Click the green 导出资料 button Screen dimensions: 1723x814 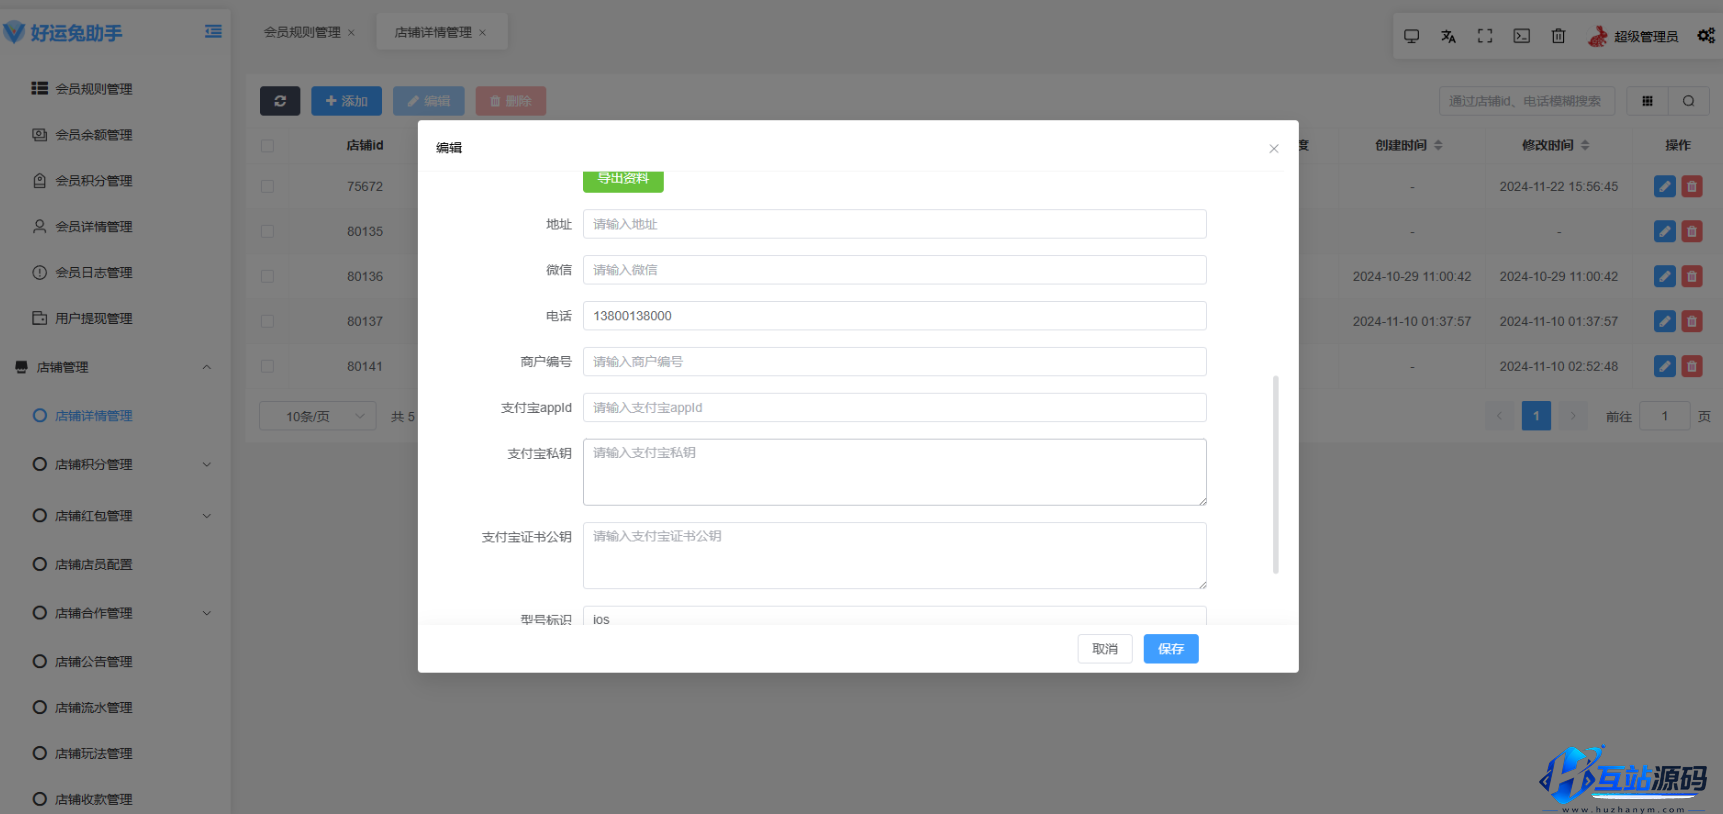(623, 180)
